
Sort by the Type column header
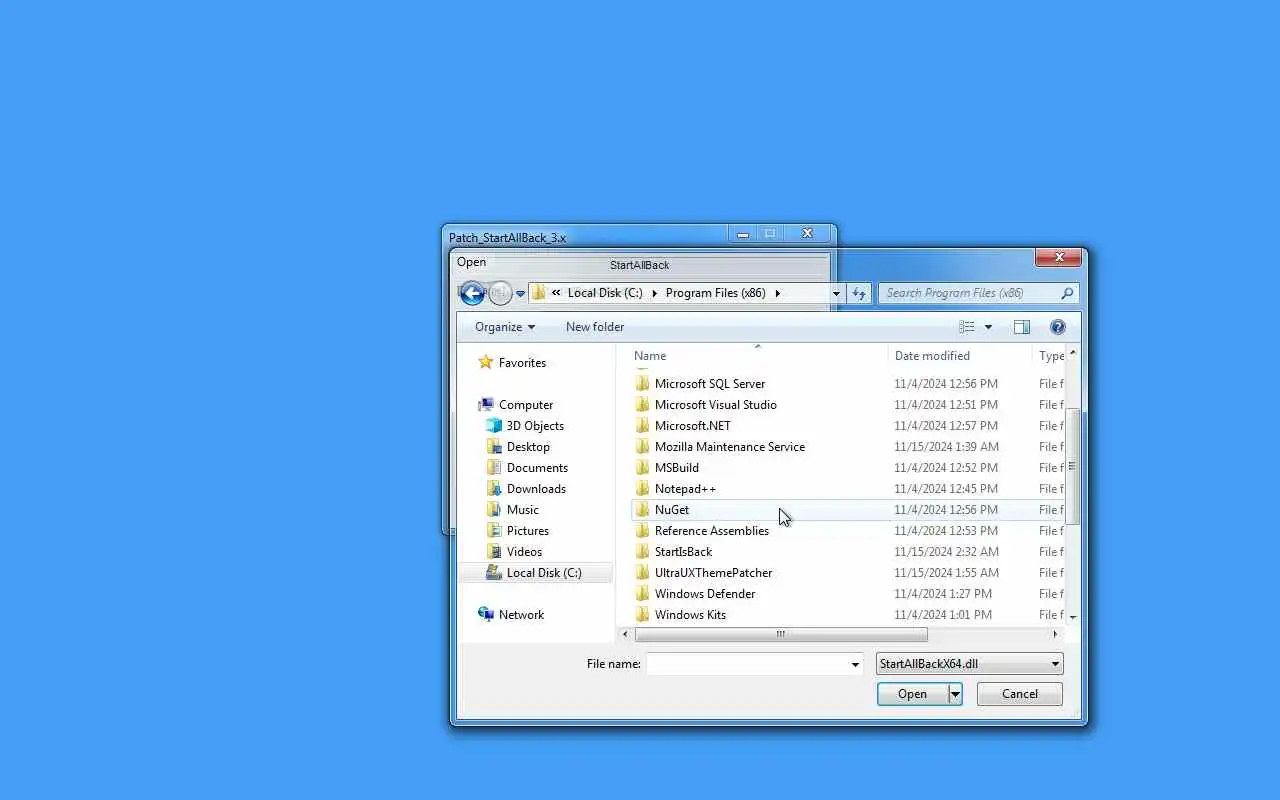tap(1050, 356)
